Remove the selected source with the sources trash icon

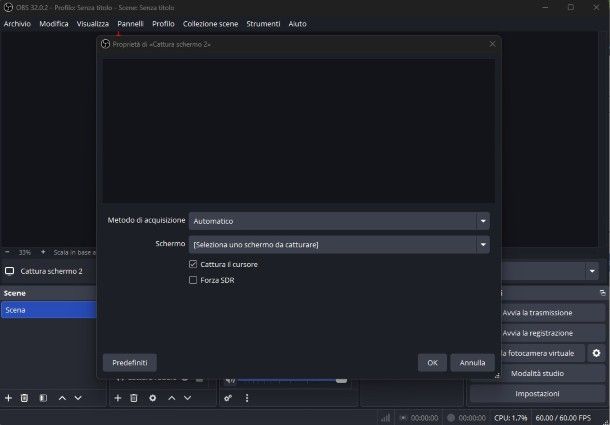(134, 398)
